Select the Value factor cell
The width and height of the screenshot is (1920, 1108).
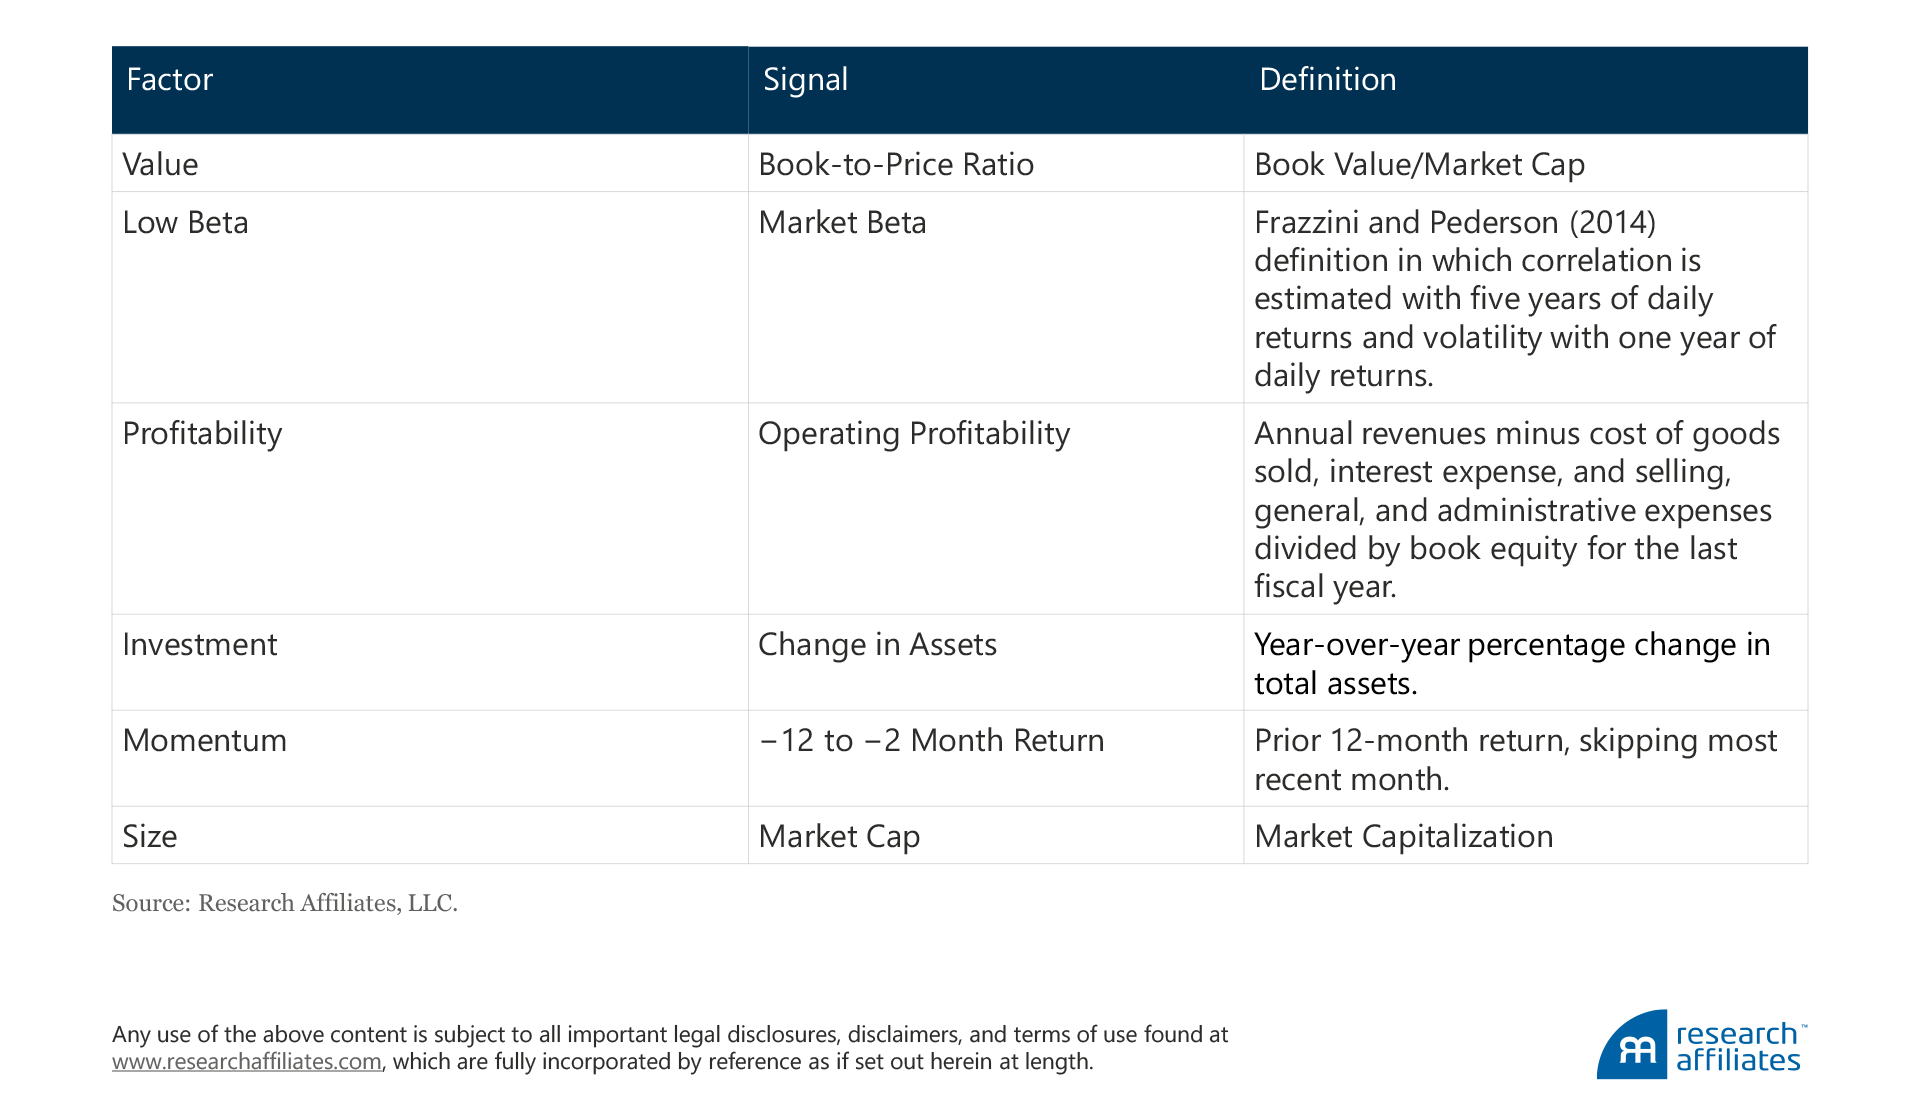(160, 164)
